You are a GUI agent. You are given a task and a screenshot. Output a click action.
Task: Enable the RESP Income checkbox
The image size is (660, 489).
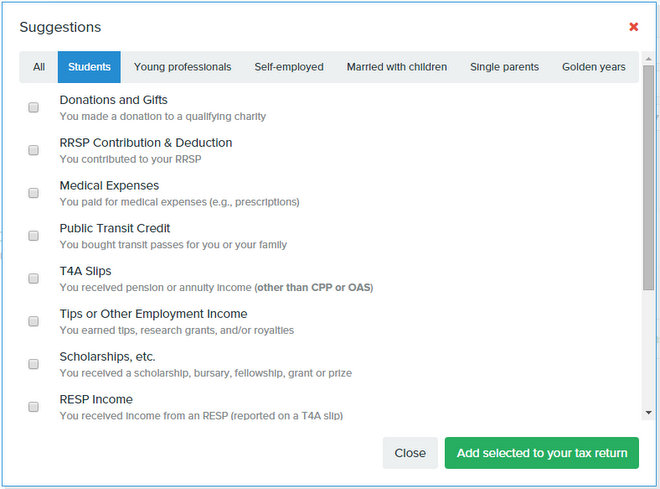[x=34, y=407]
